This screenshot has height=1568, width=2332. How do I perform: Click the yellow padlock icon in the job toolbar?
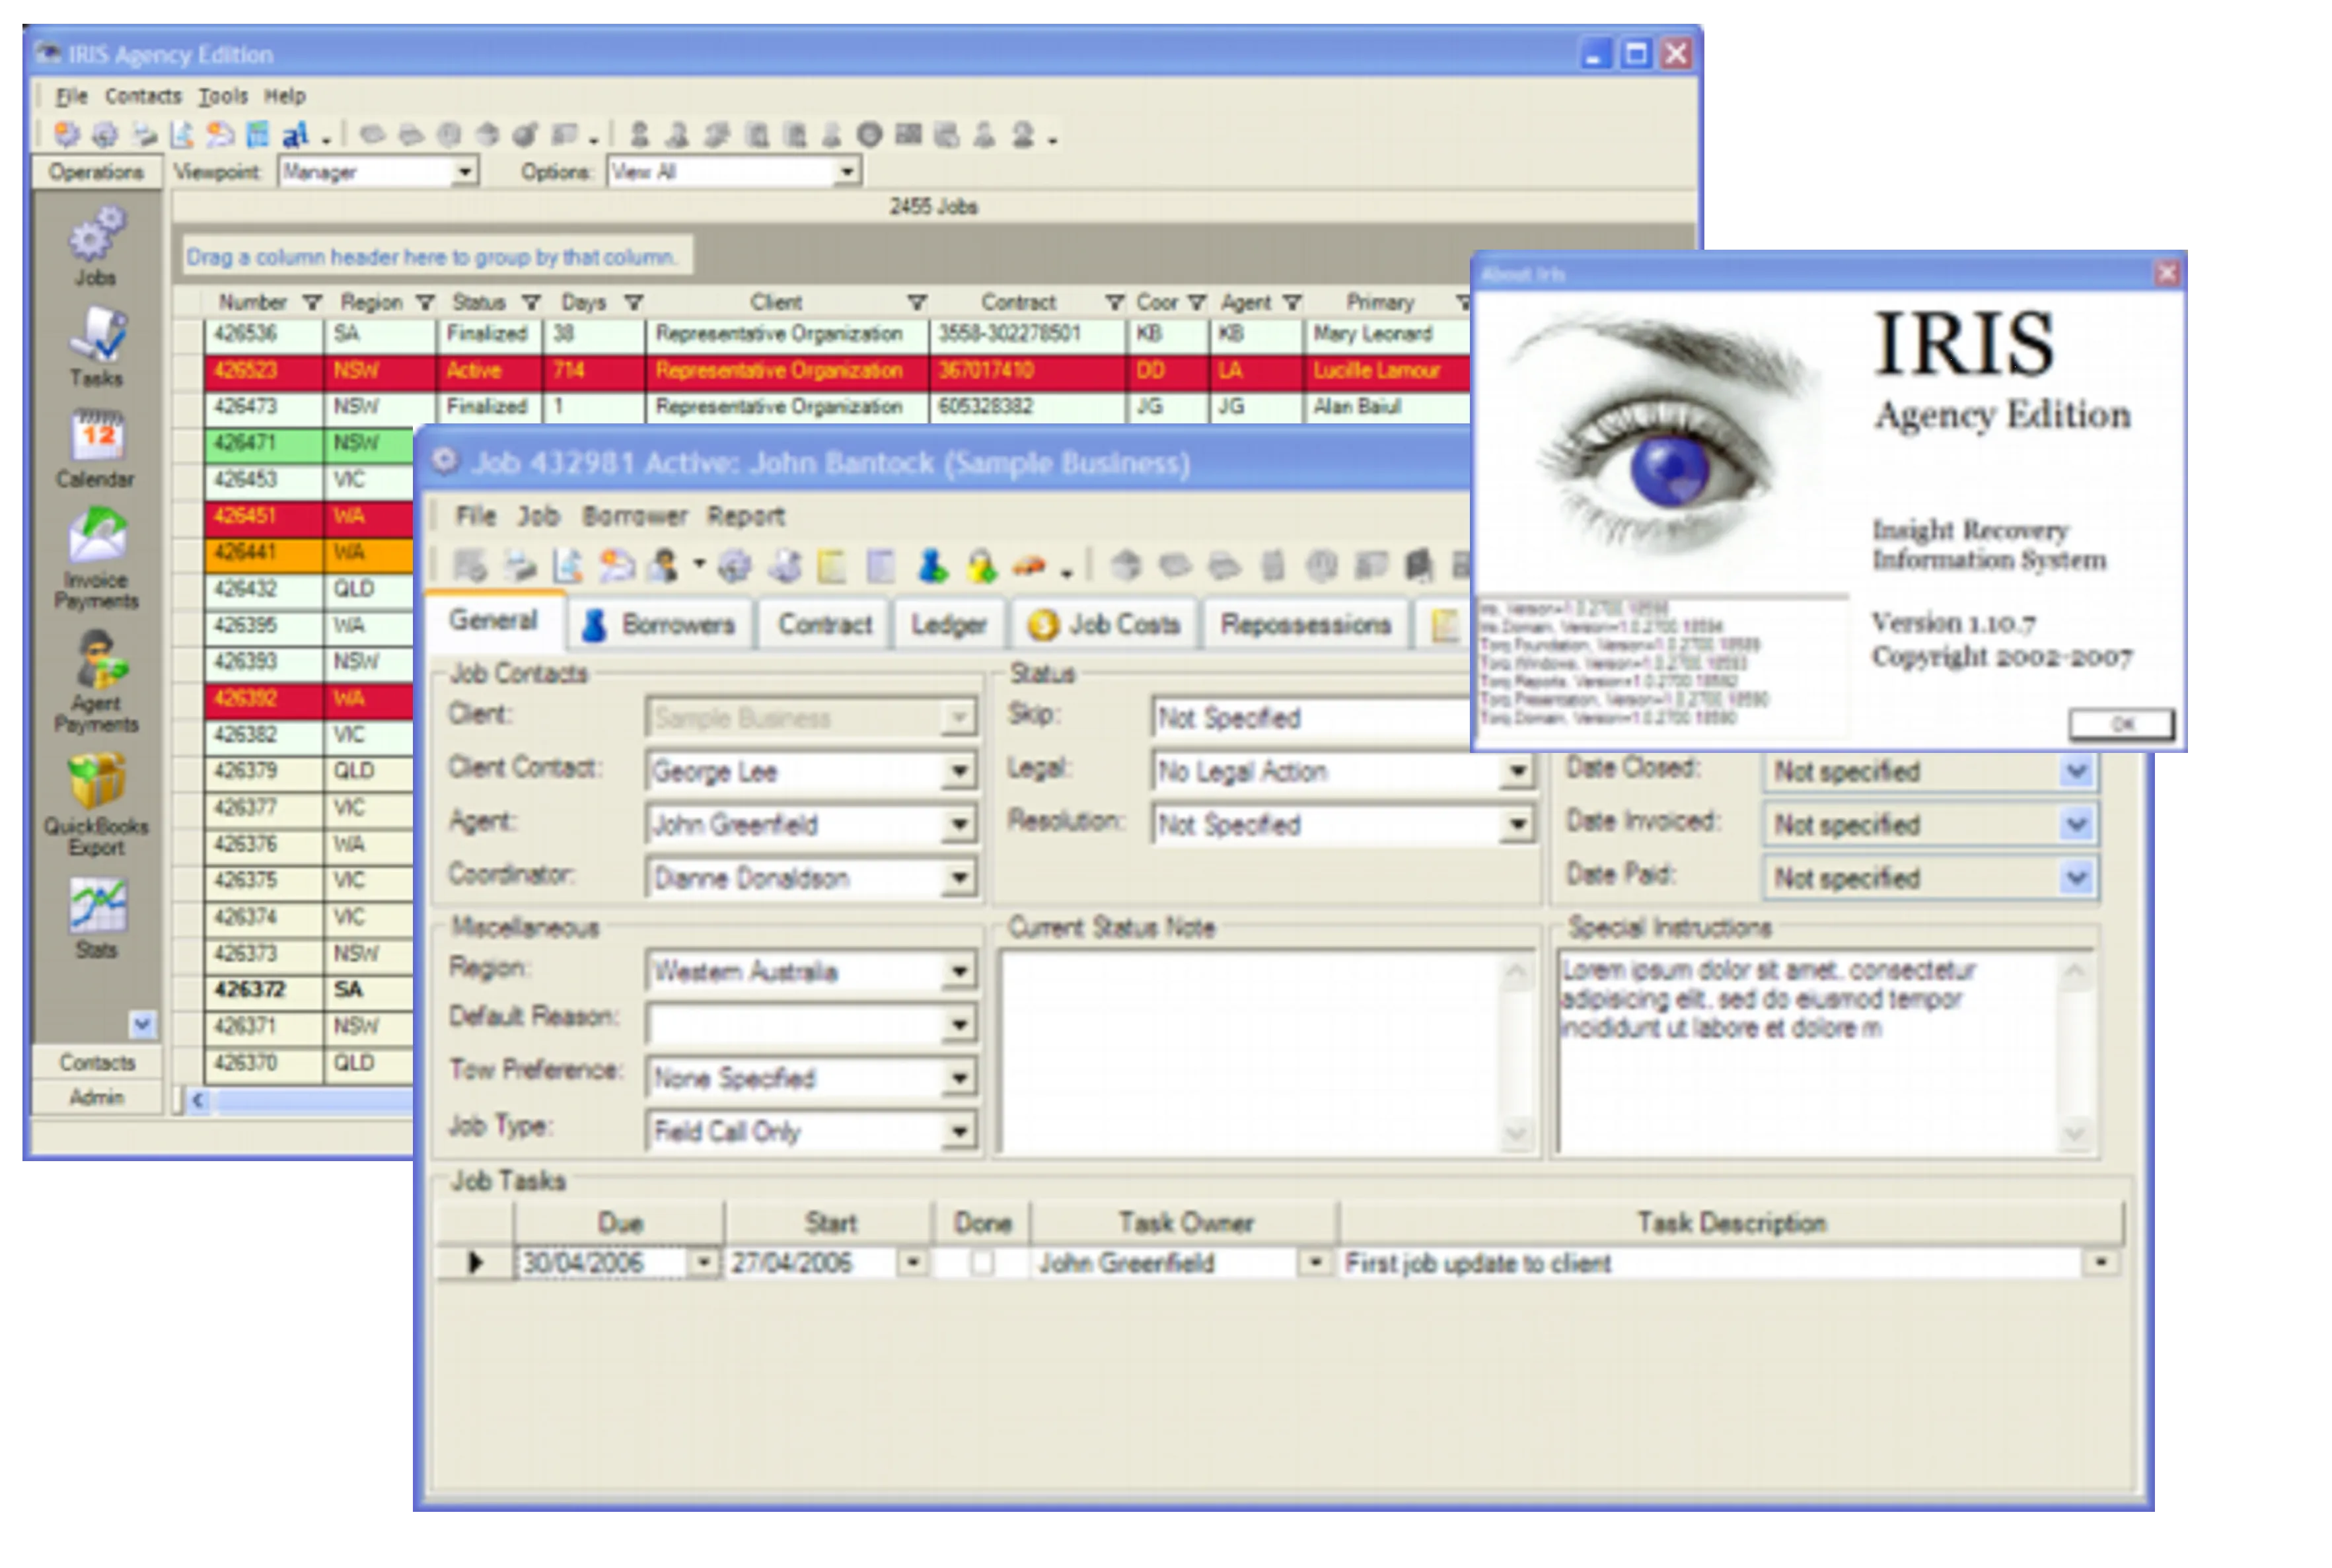click(983, 566)
